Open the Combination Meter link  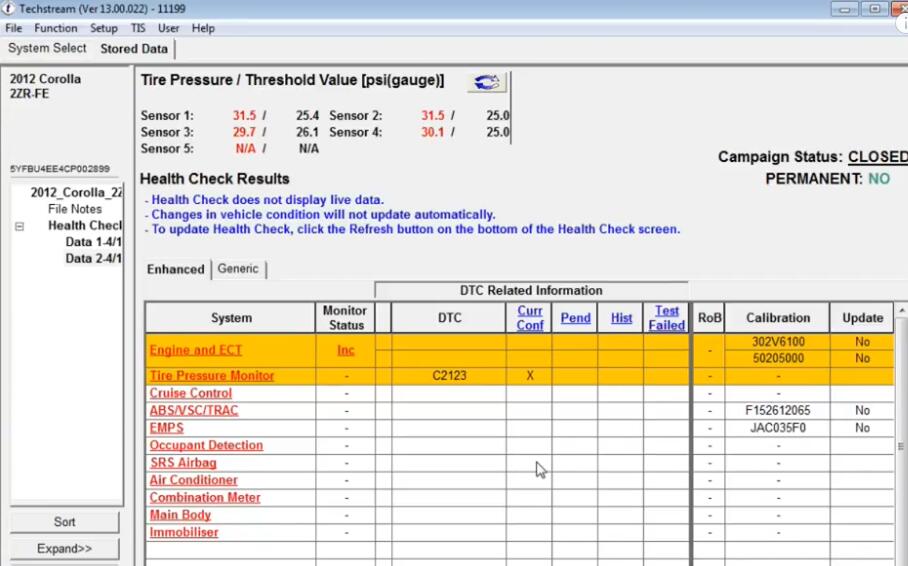point(205,497)
